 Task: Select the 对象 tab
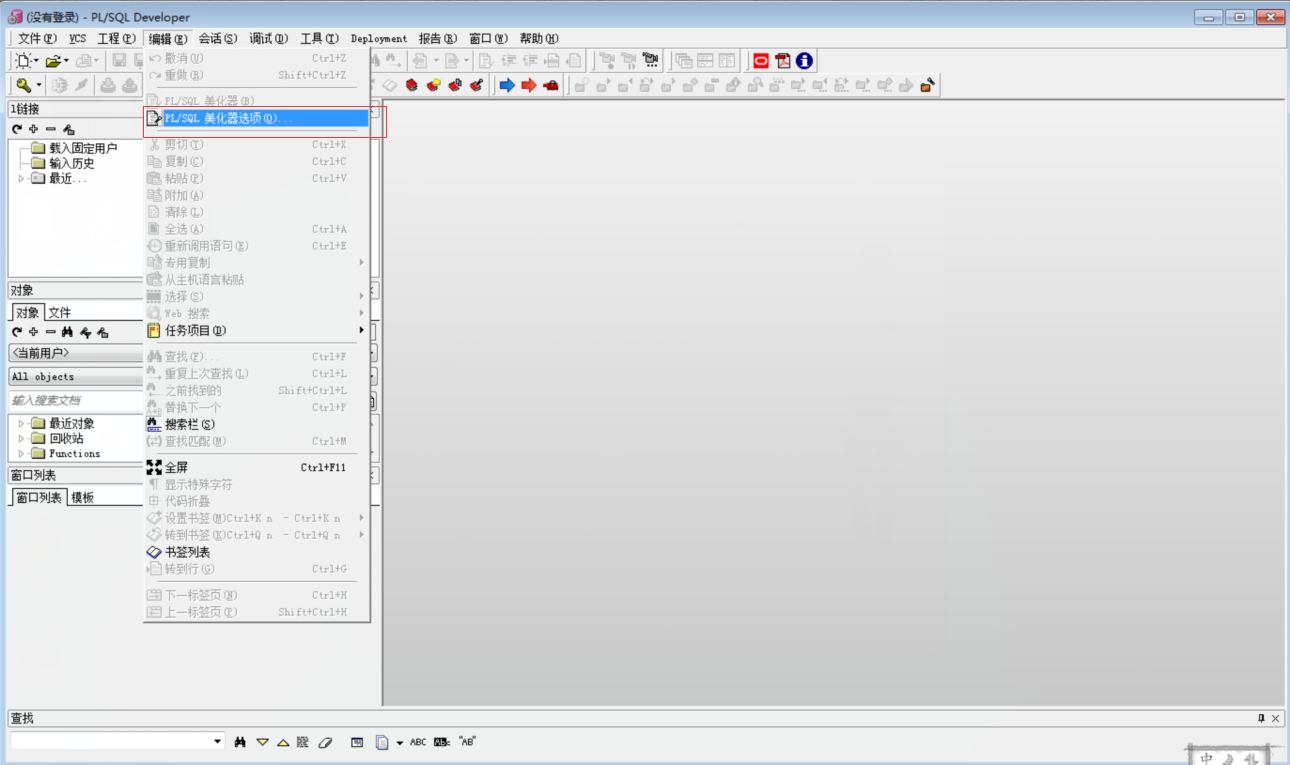tap(28, 312)
